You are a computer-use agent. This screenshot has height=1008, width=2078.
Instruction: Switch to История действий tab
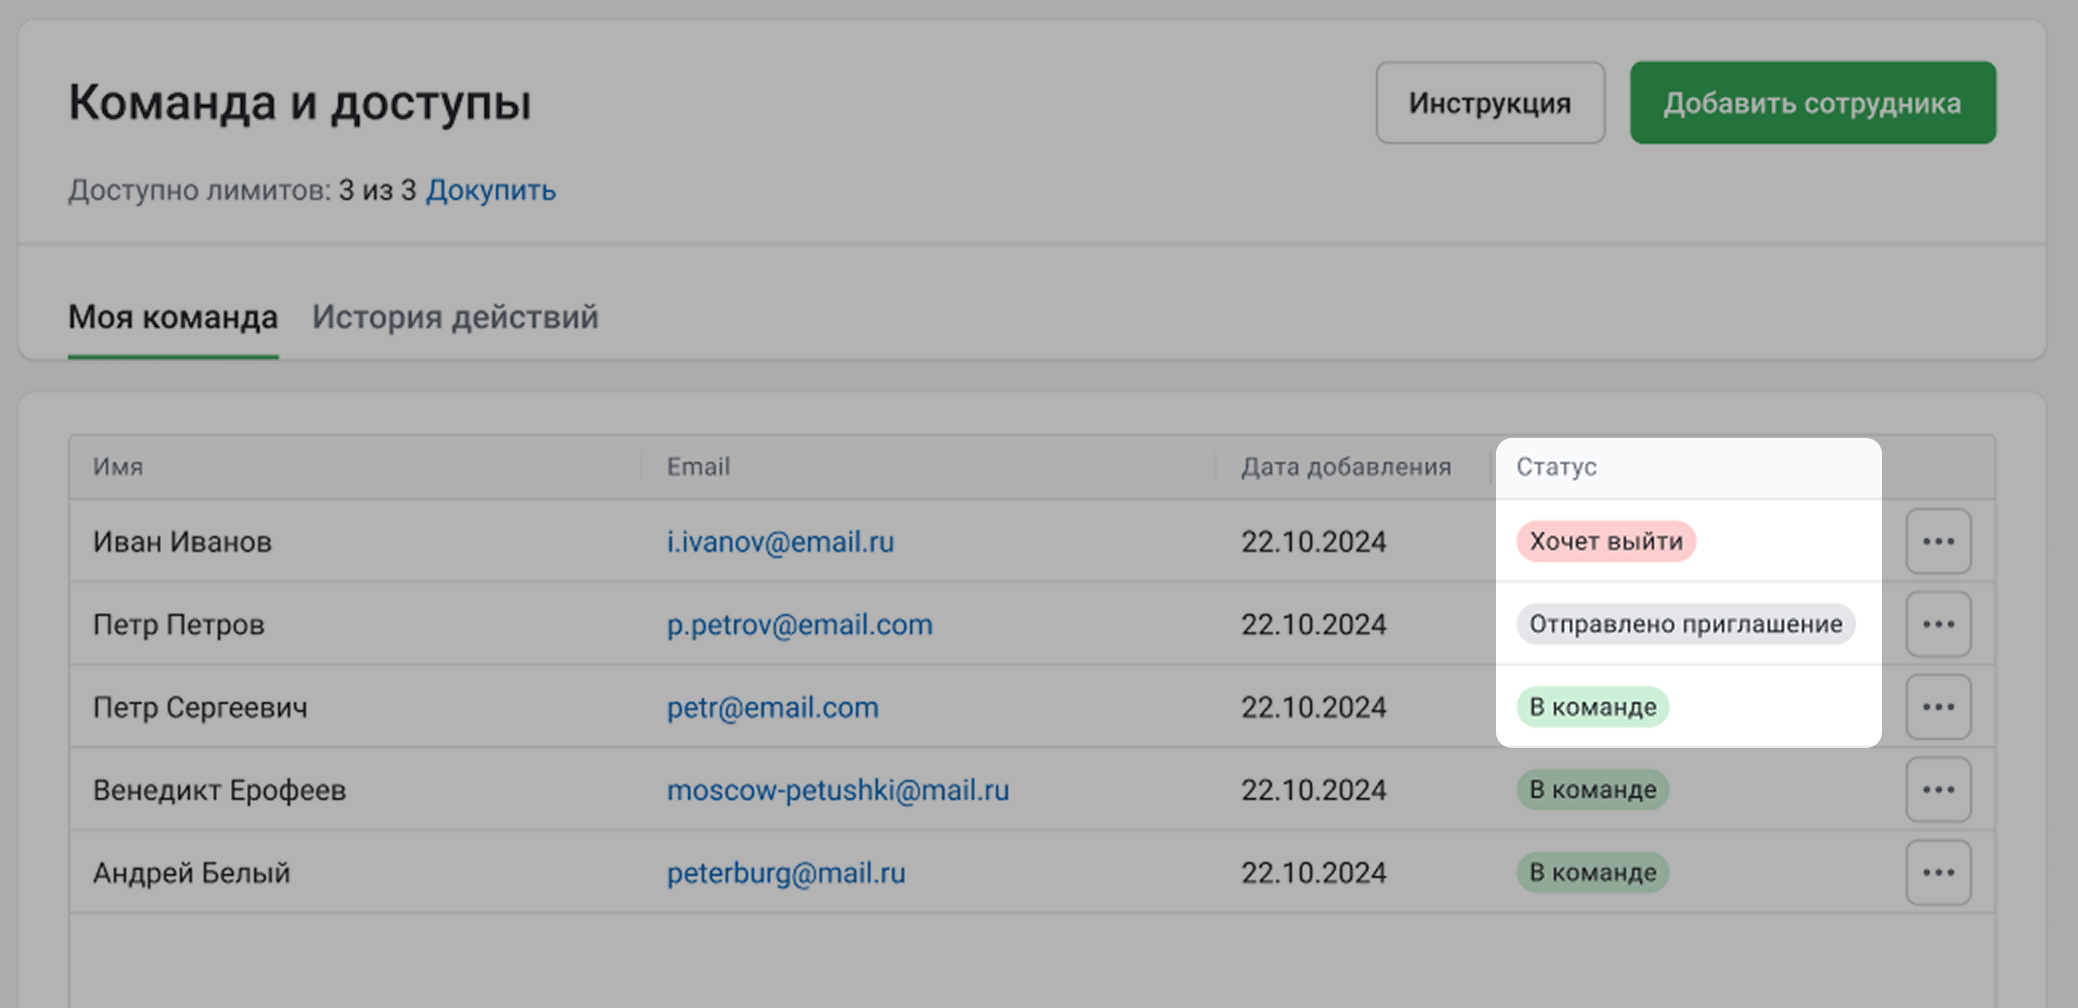(x=455, y=317)
